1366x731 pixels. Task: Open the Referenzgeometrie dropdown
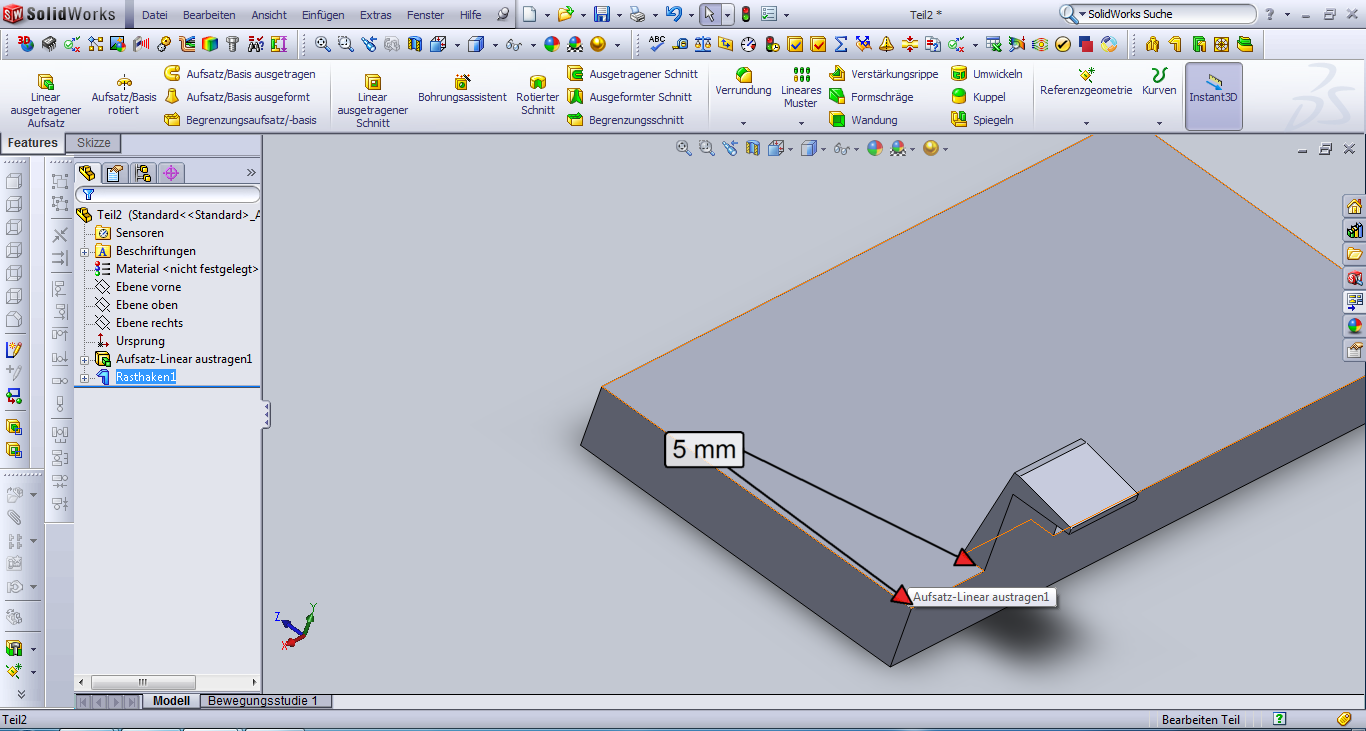1086,123
